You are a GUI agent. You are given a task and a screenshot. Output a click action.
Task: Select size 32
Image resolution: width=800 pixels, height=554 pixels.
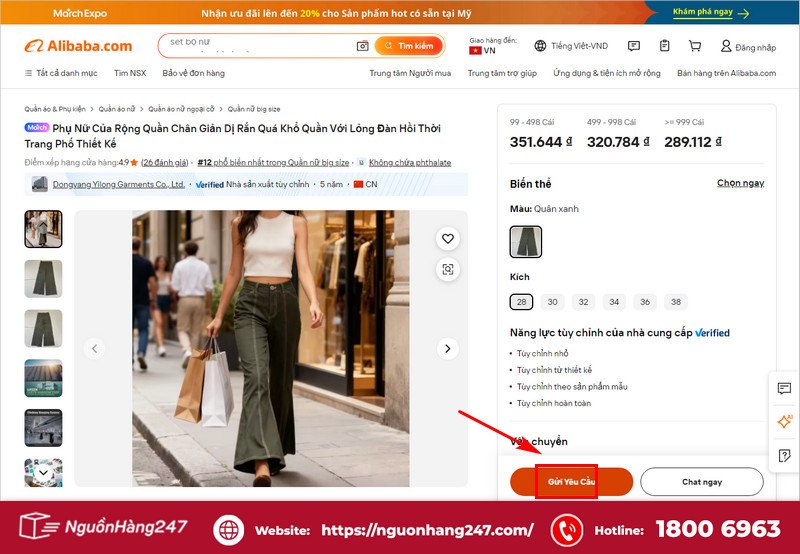click(583, 302)
